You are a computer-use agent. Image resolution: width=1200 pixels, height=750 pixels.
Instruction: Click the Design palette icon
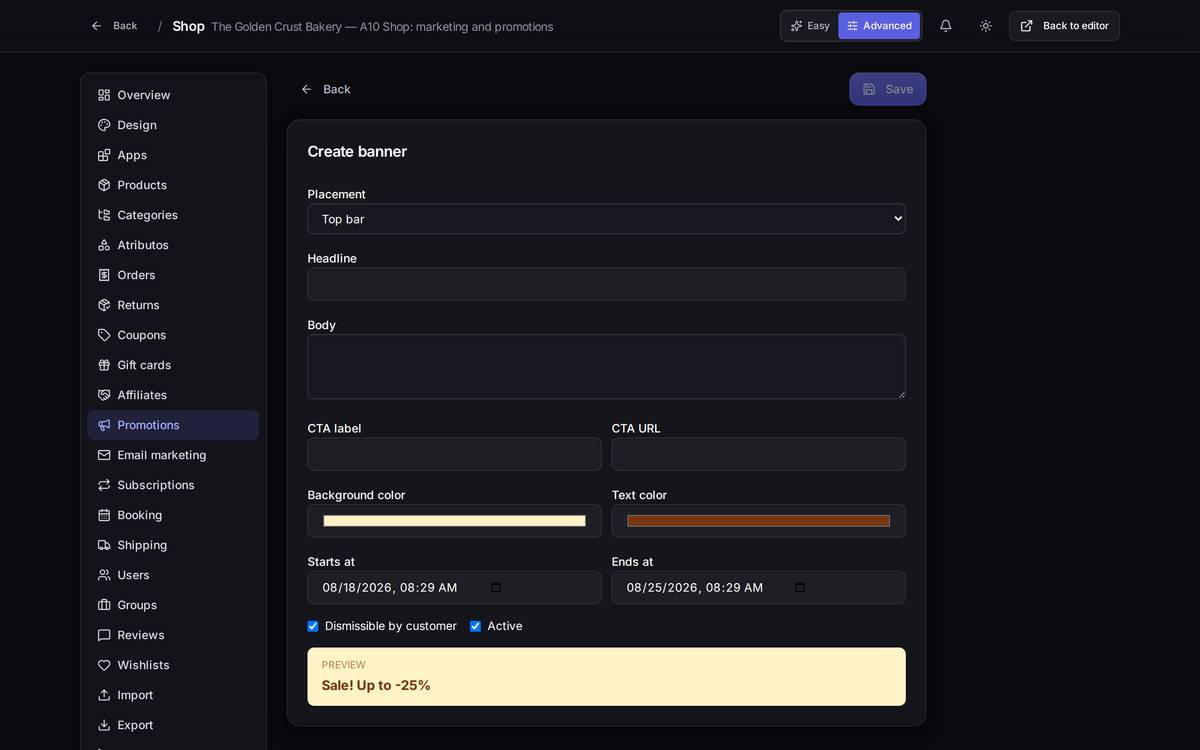tap(104, 125)
